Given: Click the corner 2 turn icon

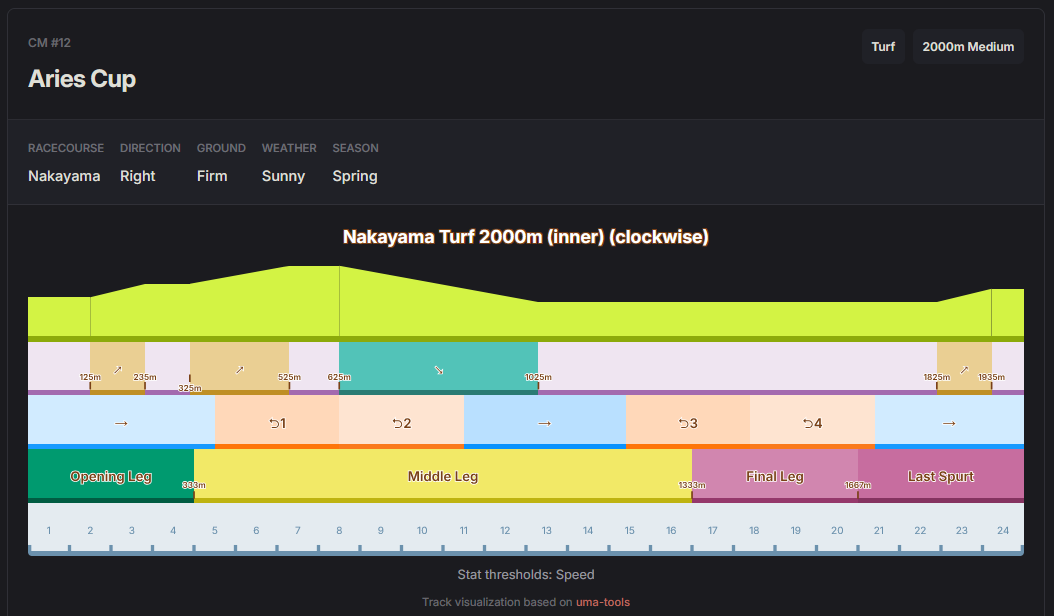Looking at the screenshot, I should point(401,423).
